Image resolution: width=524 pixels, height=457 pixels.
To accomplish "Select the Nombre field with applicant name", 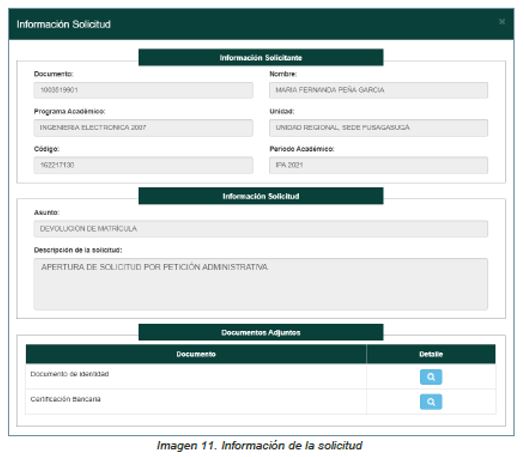I will (x=378, y=90).
